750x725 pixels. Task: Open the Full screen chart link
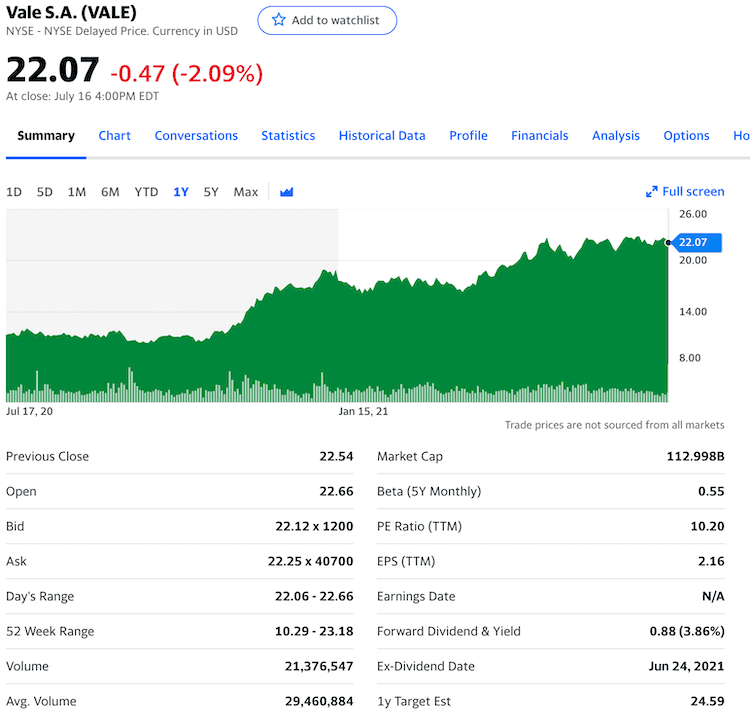tap(685, 192)
